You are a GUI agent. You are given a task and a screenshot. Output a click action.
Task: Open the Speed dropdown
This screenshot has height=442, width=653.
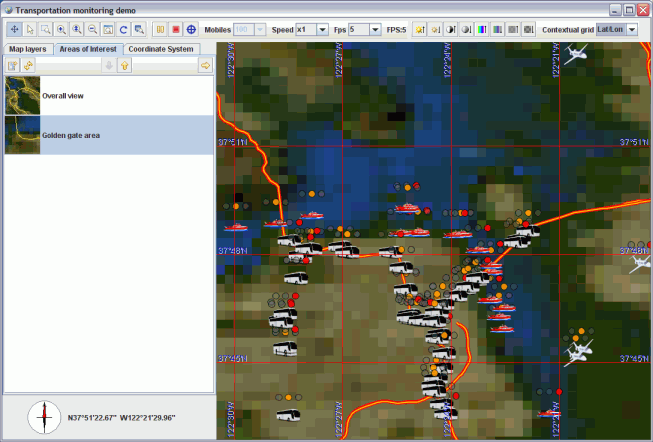pyautogui.click(x=322, y=30)
